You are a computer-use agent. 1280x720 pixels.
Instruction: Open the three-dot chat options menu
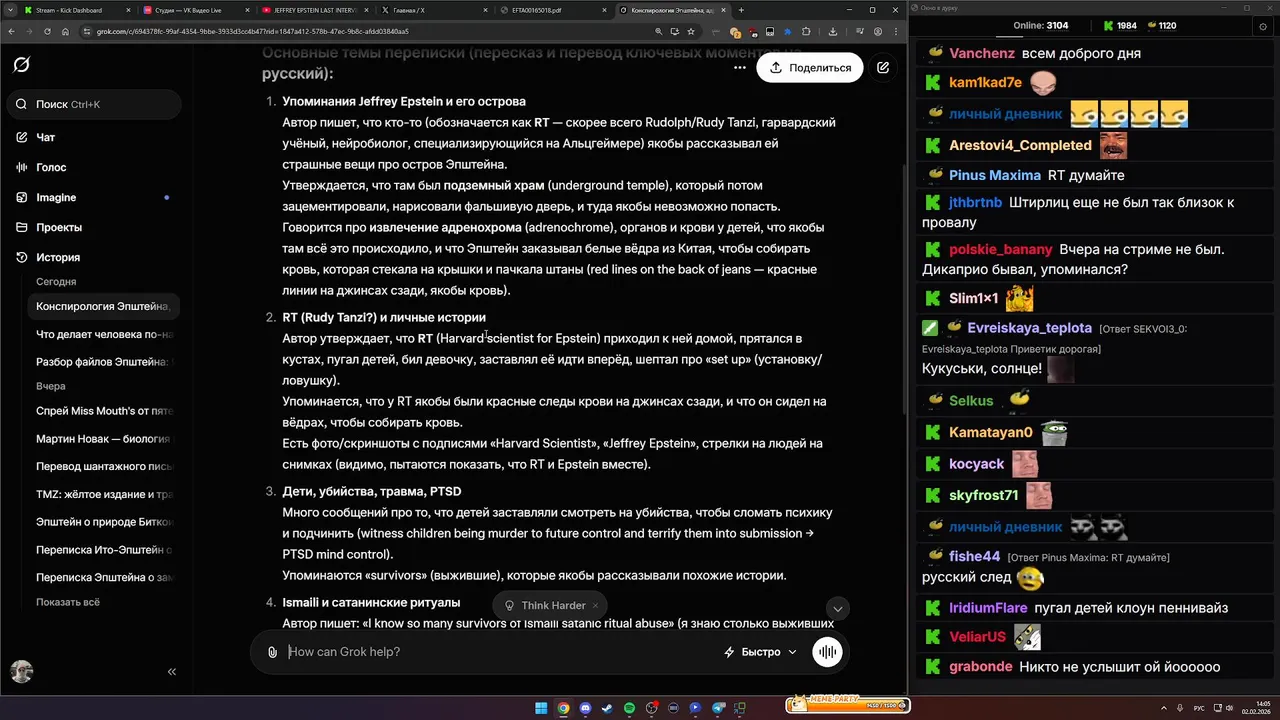pos(739,67)
